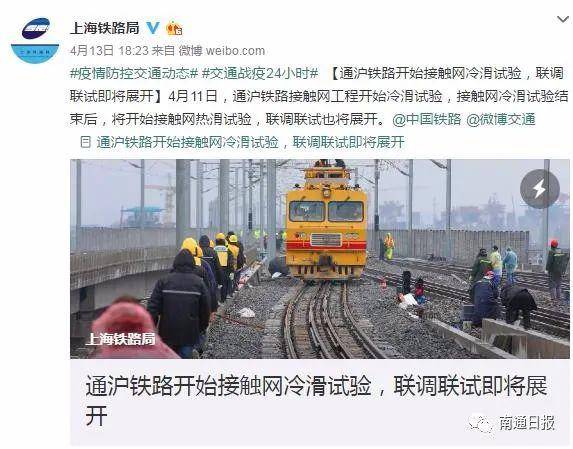573x449 pixels.
Task: Click the lightning flash icon on photo
Action: tap(540, 189)
